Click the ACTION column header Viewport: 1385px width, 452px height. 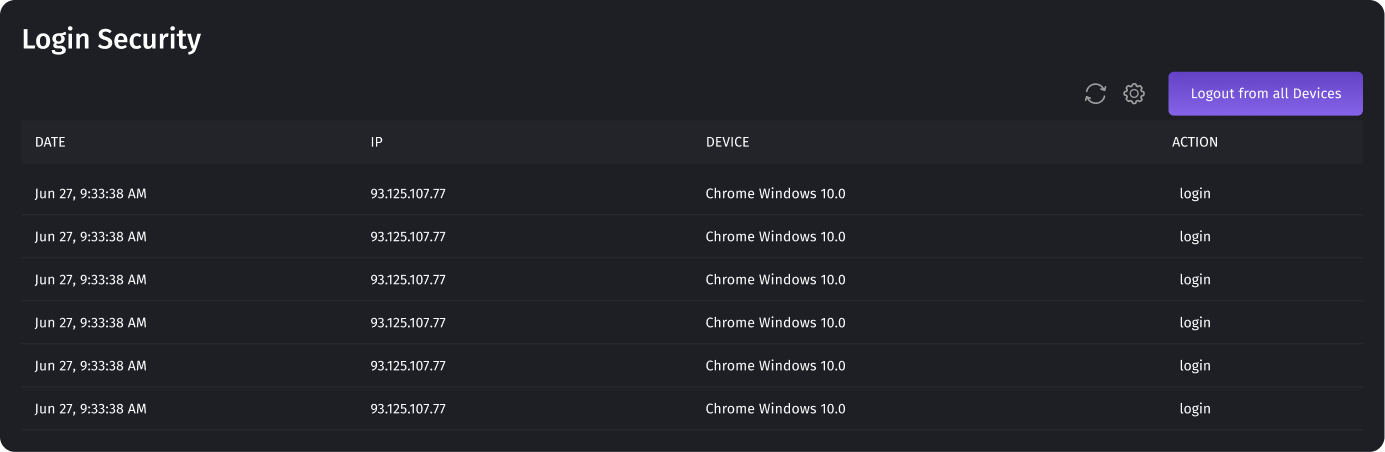1195,142
